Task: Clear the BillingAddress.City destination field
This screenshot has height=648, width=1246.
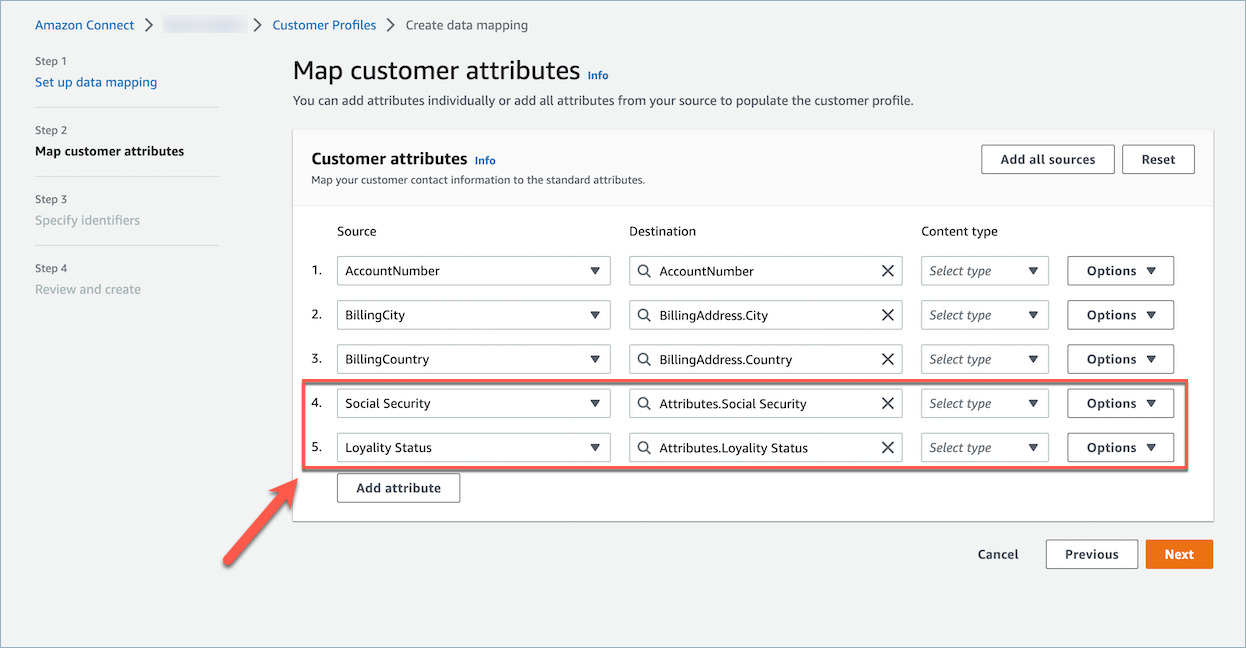Action: click(887, 315)
